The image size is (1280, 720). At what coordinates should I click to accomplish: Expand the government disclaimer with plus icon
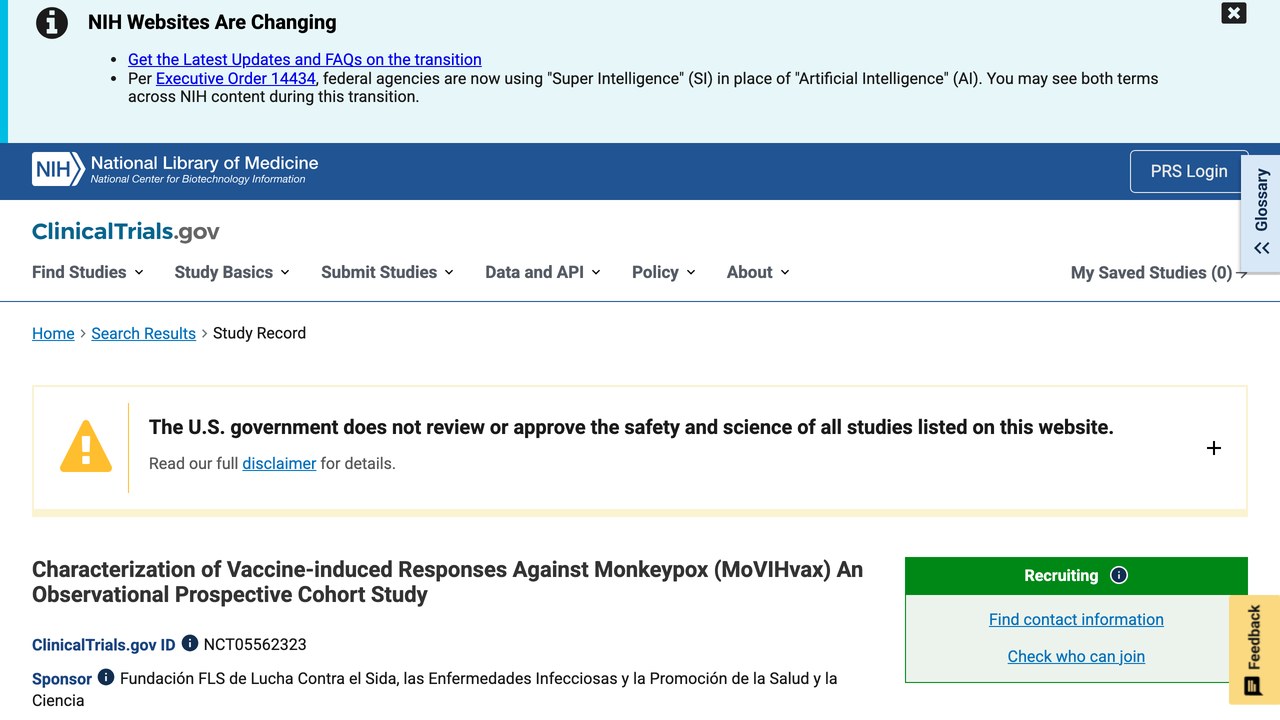coord(1214,448)
